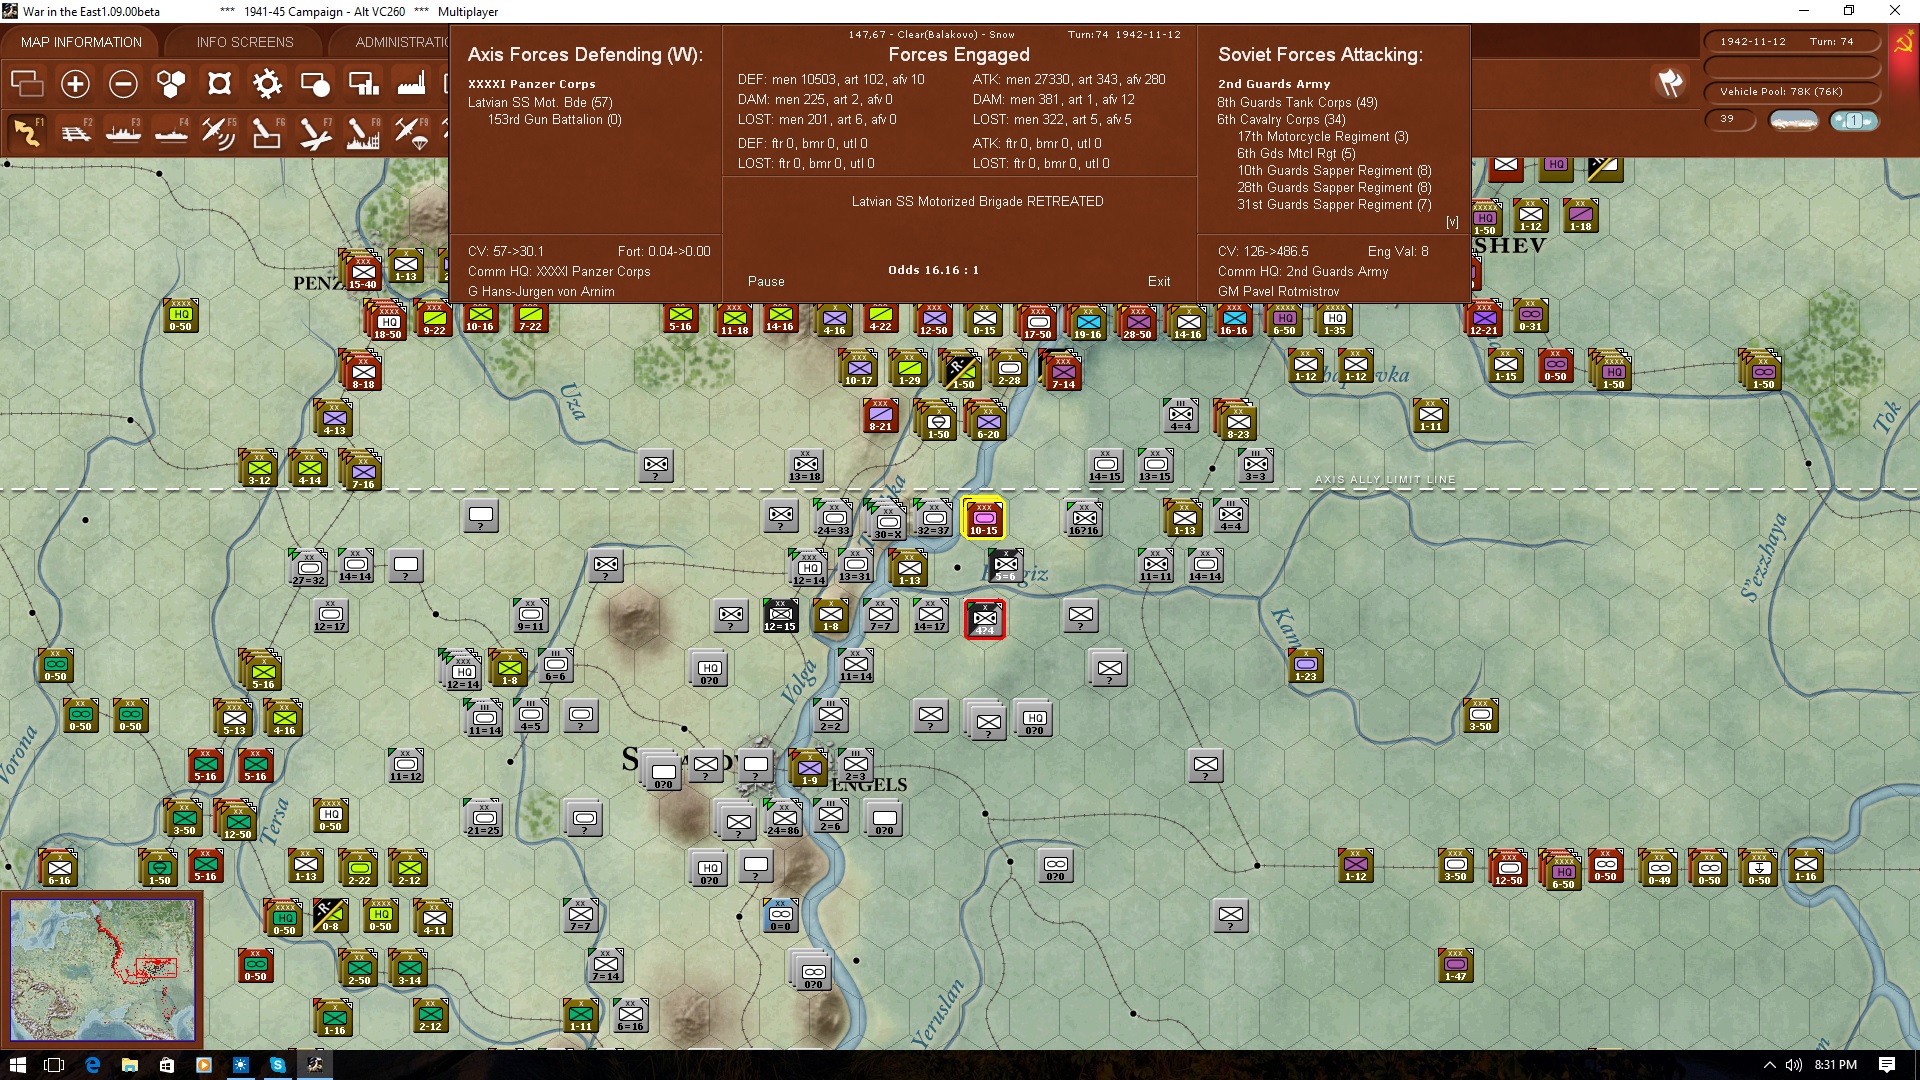This screenshot has height=1080, width=1920.
Task: Open the Windows Start menu
Action: (x=17, y=1065)
